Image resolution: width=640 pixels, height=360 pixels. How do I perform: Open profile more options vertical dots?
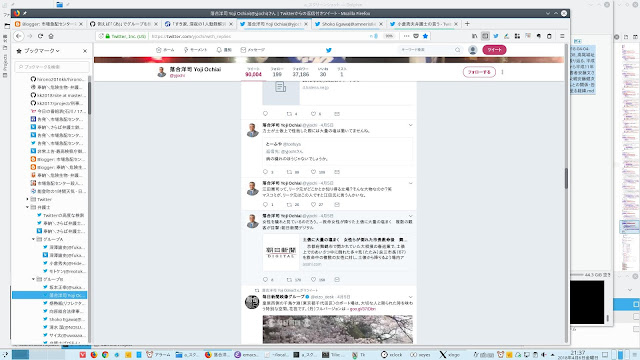(502, 72)
